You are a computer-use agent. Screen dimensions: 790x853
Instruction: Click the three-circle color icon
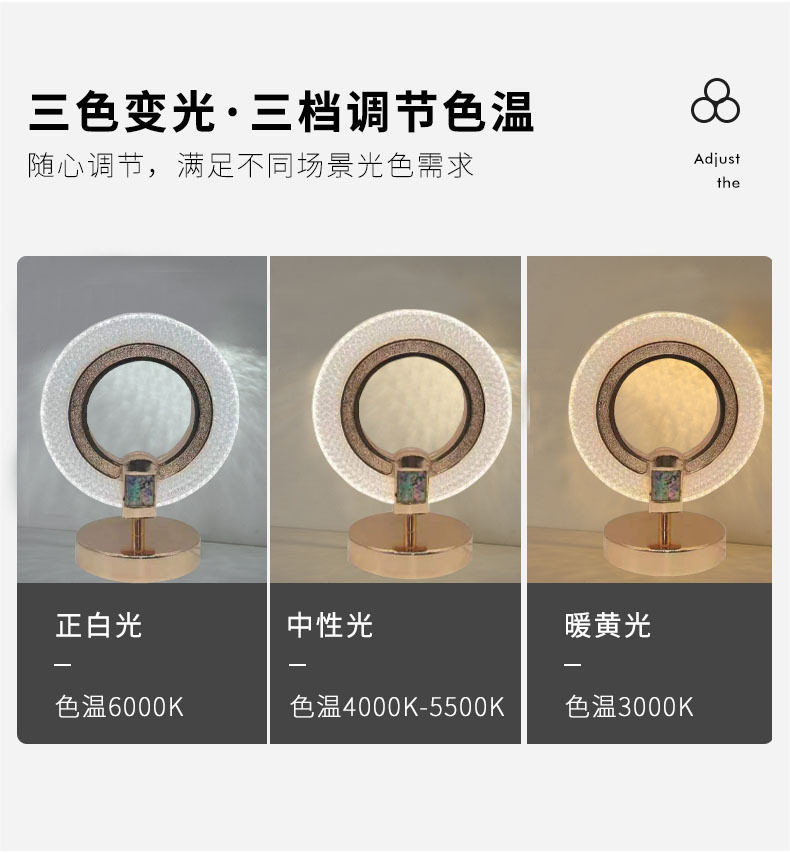715,101
